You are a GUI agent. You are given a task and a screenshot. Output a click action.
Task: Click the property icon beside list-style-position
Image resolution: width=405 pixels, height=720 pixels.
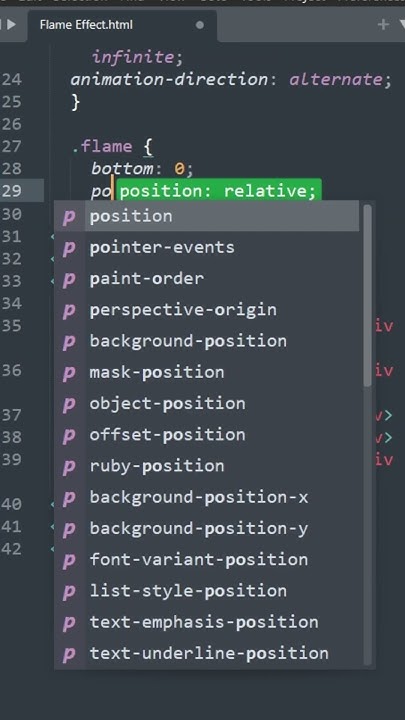pos(69,591)
